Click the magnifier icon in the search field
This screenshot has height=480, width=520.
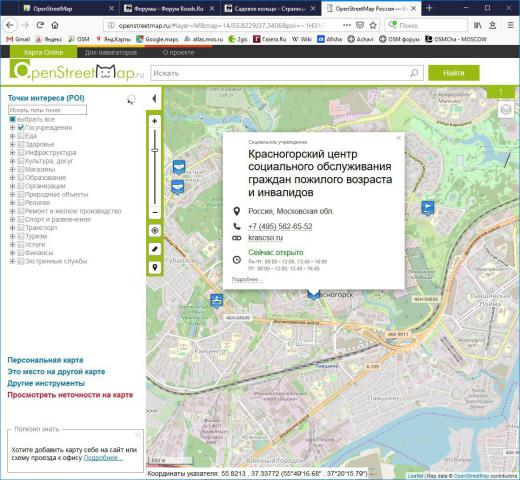click(414, 73)
